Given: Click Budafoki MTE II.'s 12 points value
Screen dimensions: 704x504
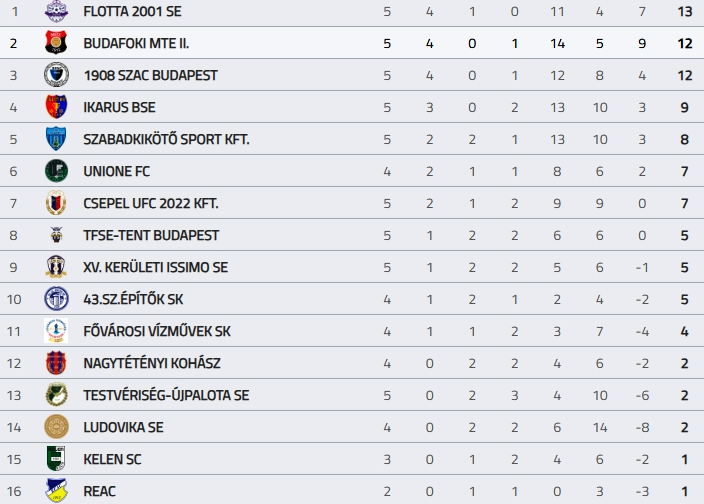Looking at the screenshot, I should point(685,43).
